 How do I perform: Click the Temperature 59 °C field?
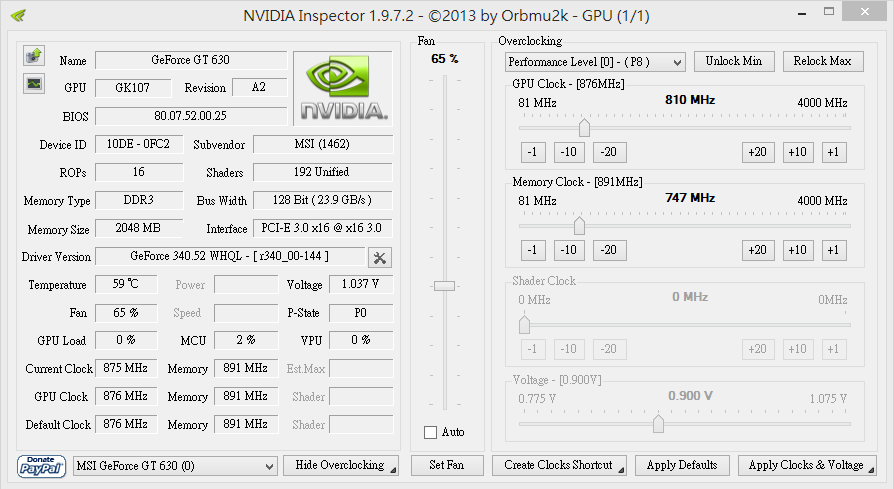[x=126, y=284]
